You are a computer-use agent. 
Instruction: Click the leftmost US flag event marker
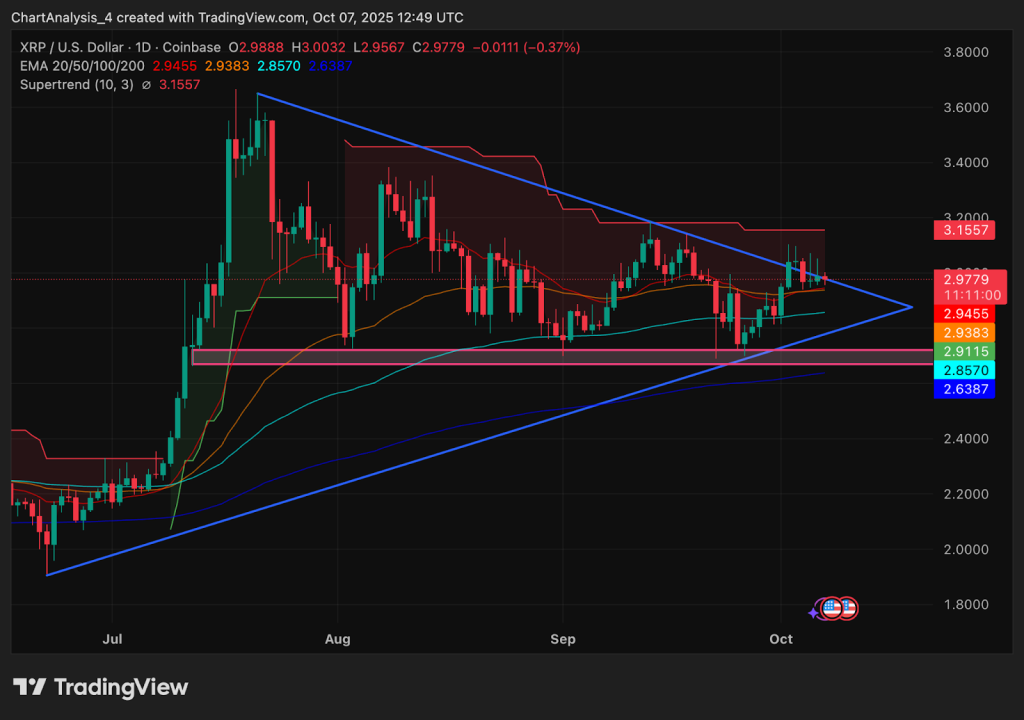(x=832, y=607)
